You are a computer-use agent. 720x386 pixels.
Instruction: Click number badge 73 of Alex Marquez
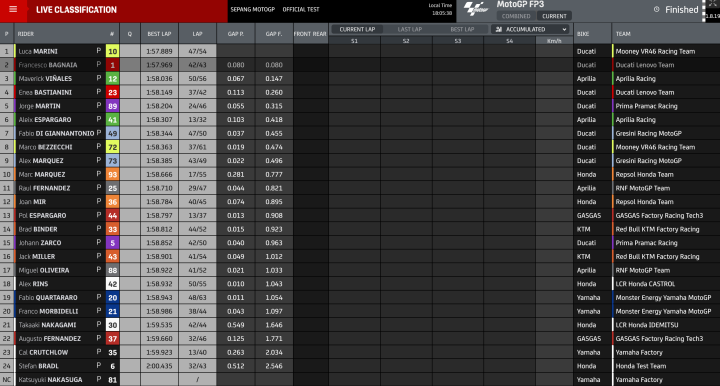click(112, 161)
